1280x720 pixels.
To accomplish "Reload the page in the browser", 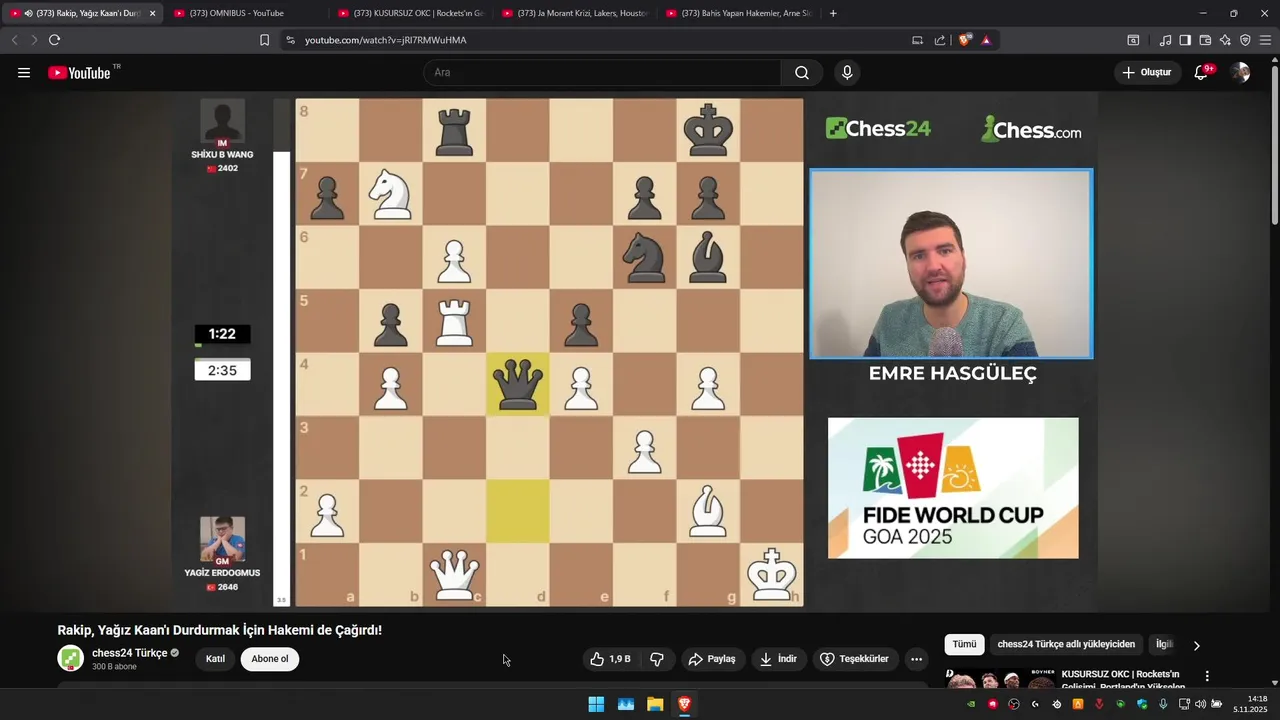I will (x=54, y=40).
